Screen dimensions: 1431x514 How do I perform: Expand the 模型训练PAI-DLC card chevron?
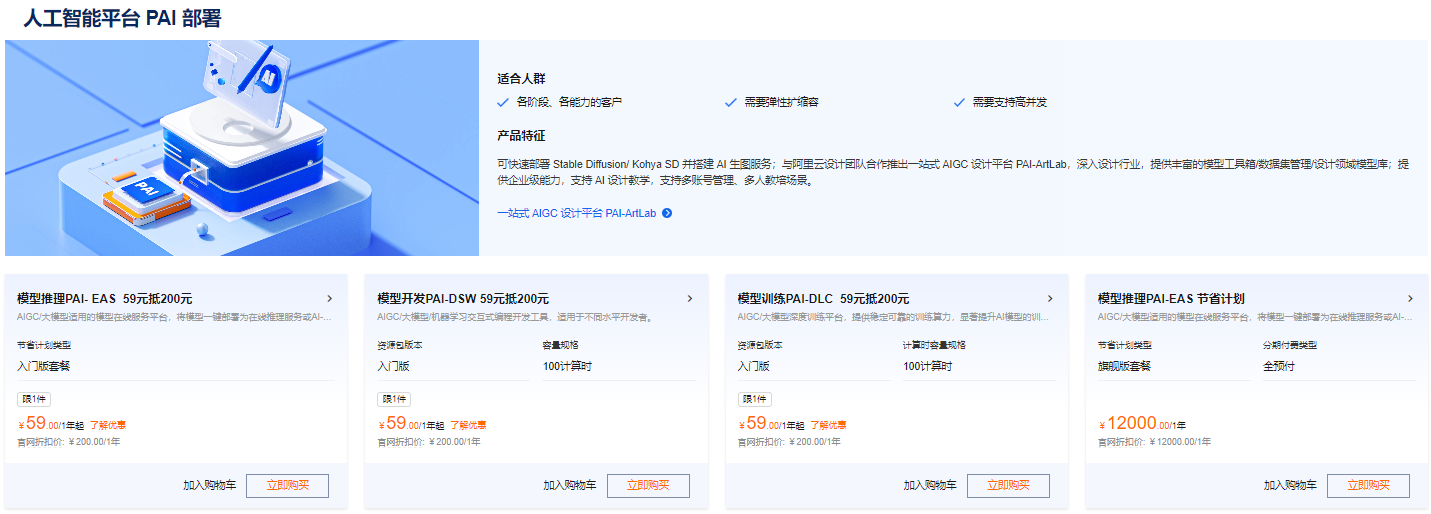pyautogui.click(x=1050, y=298)
